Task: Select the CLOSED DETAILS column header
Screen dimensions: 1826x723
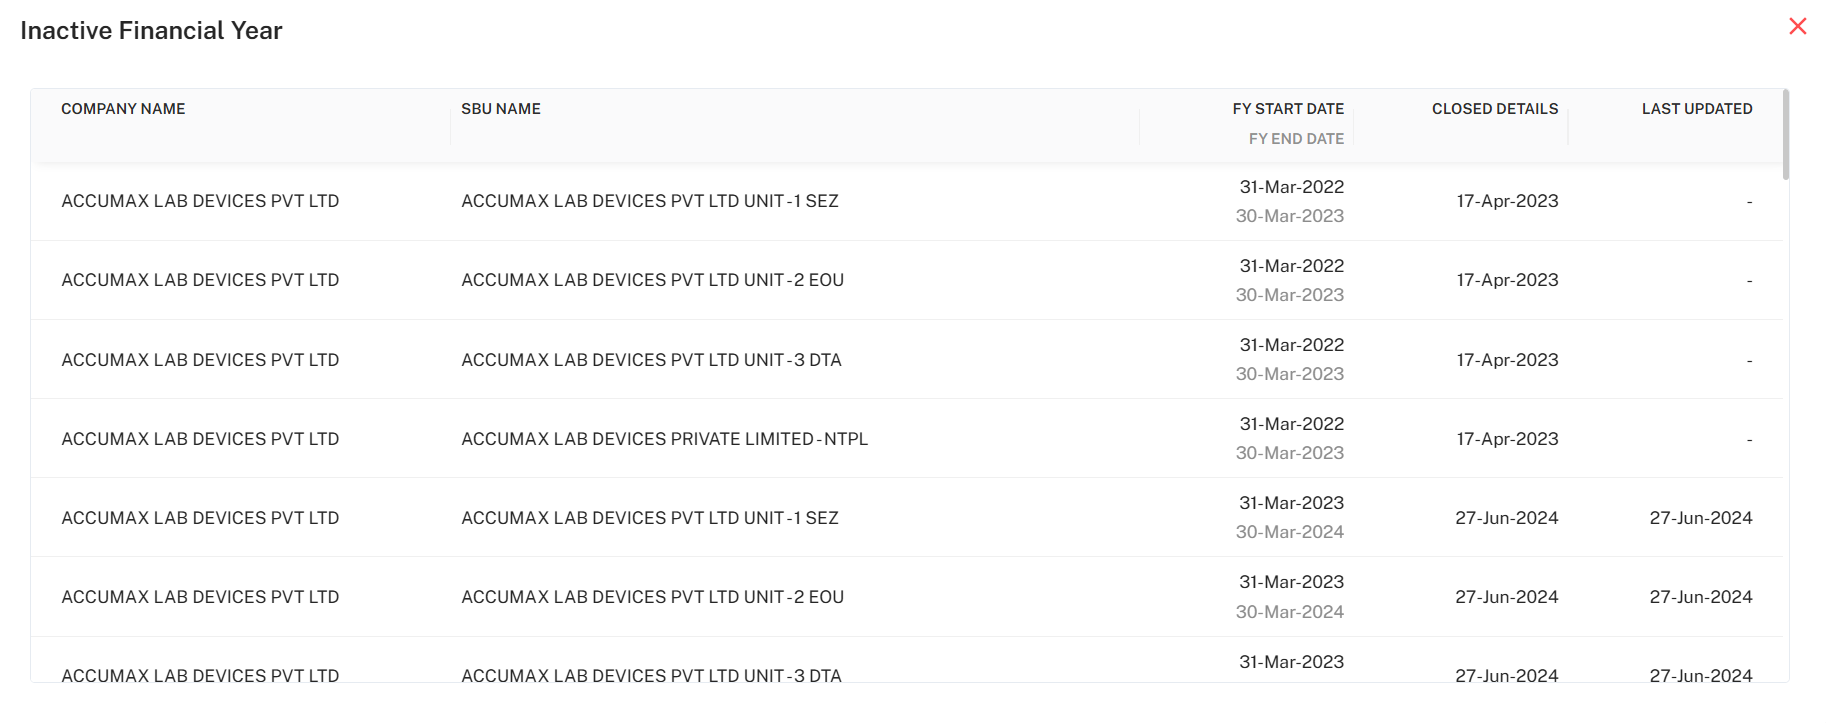Action: (x=1494, y=109)
